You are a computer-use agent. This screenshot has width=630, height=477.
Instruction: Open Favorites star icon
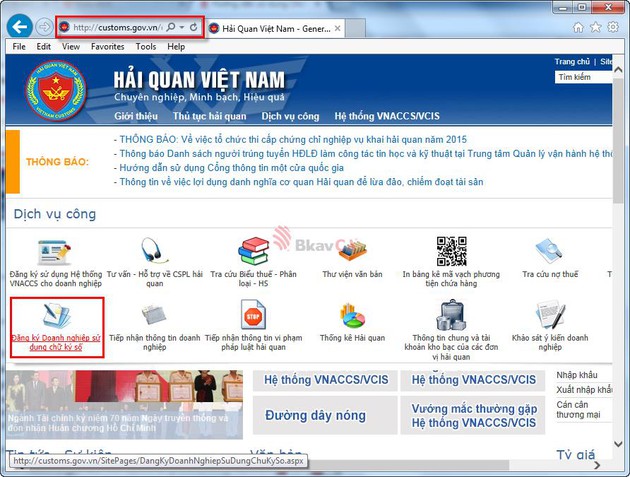pos(595,27)
